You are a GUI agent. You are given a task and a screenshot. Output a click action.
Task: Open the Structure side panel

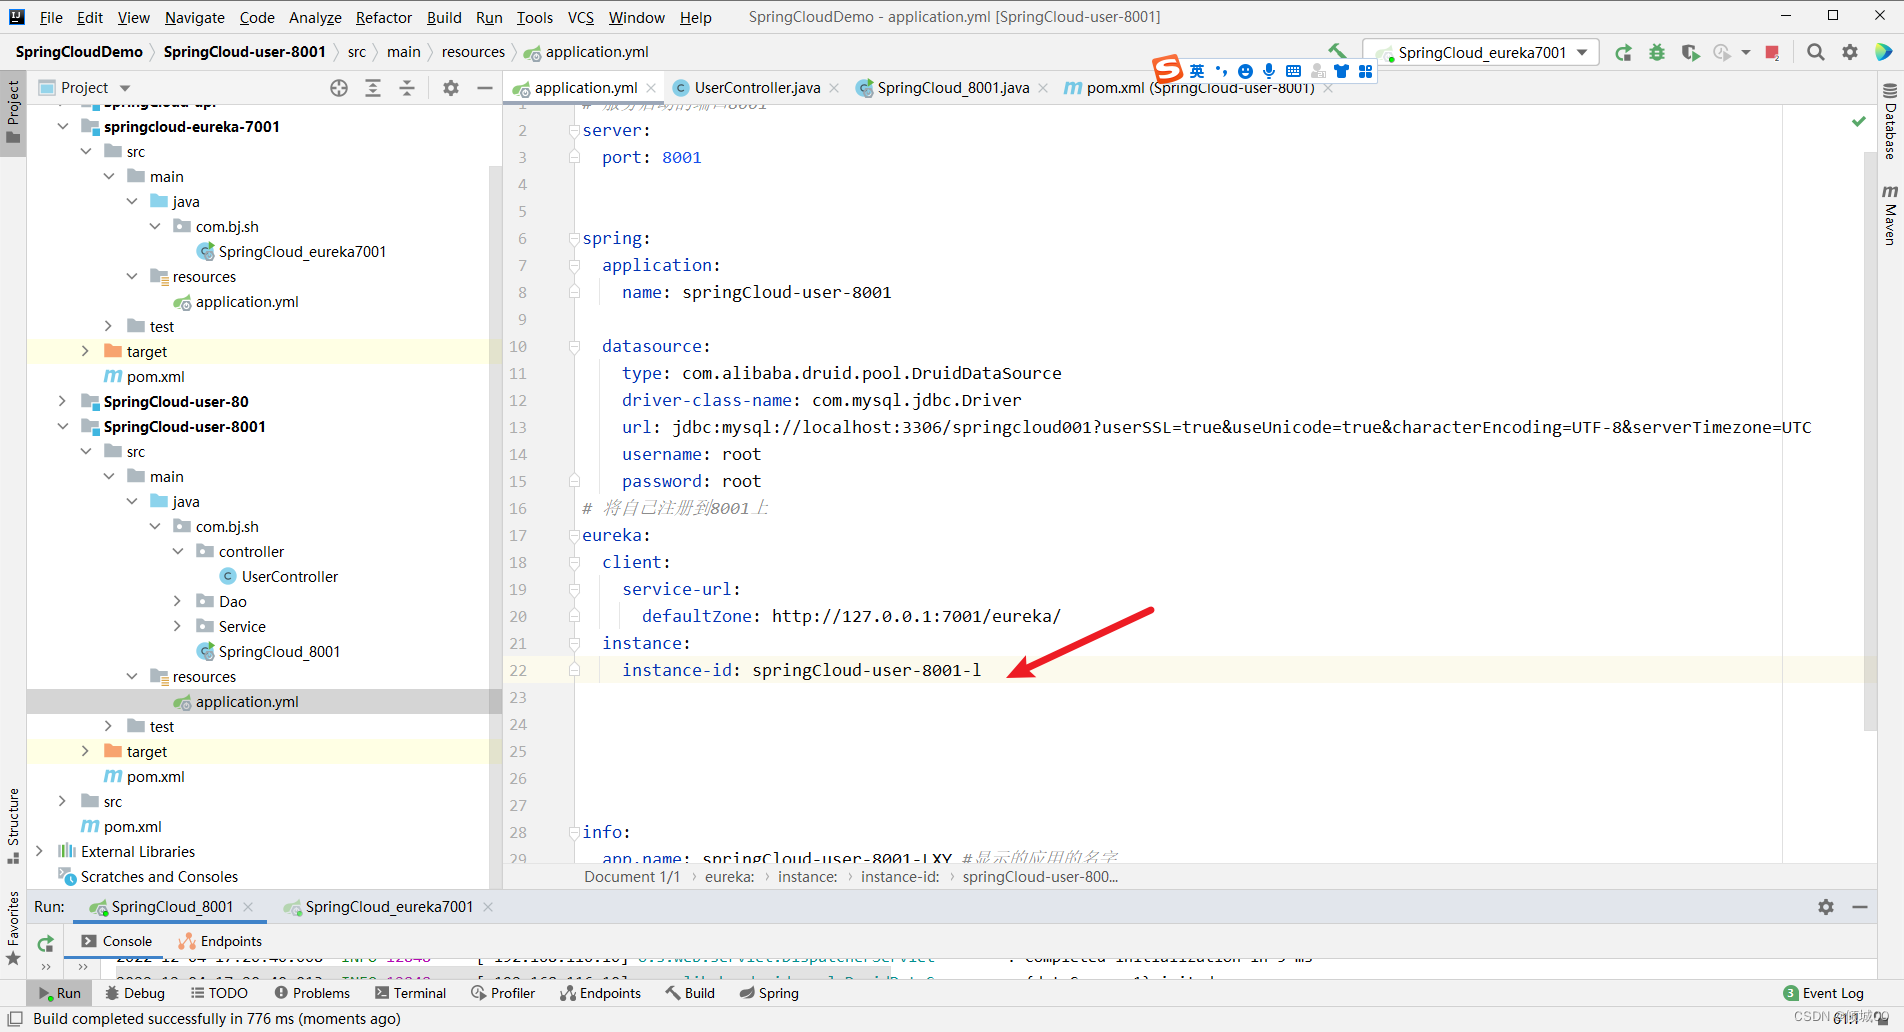(13, 827)
